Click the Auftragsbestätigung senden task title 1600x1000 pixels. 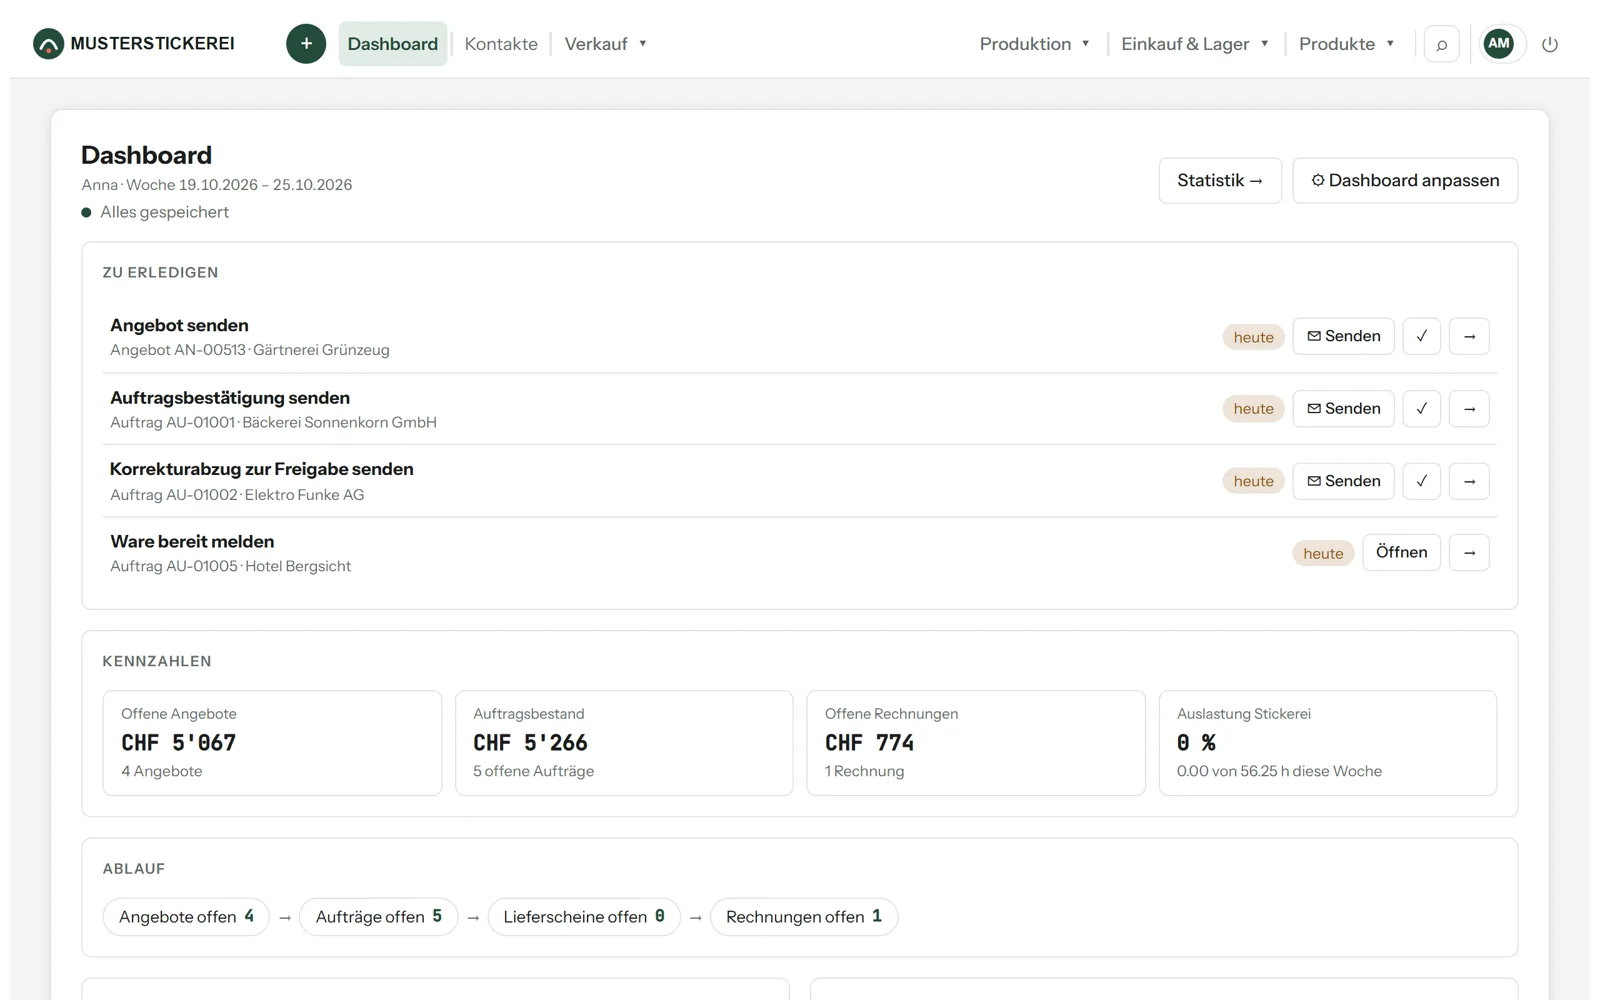(x=230, y=398)
